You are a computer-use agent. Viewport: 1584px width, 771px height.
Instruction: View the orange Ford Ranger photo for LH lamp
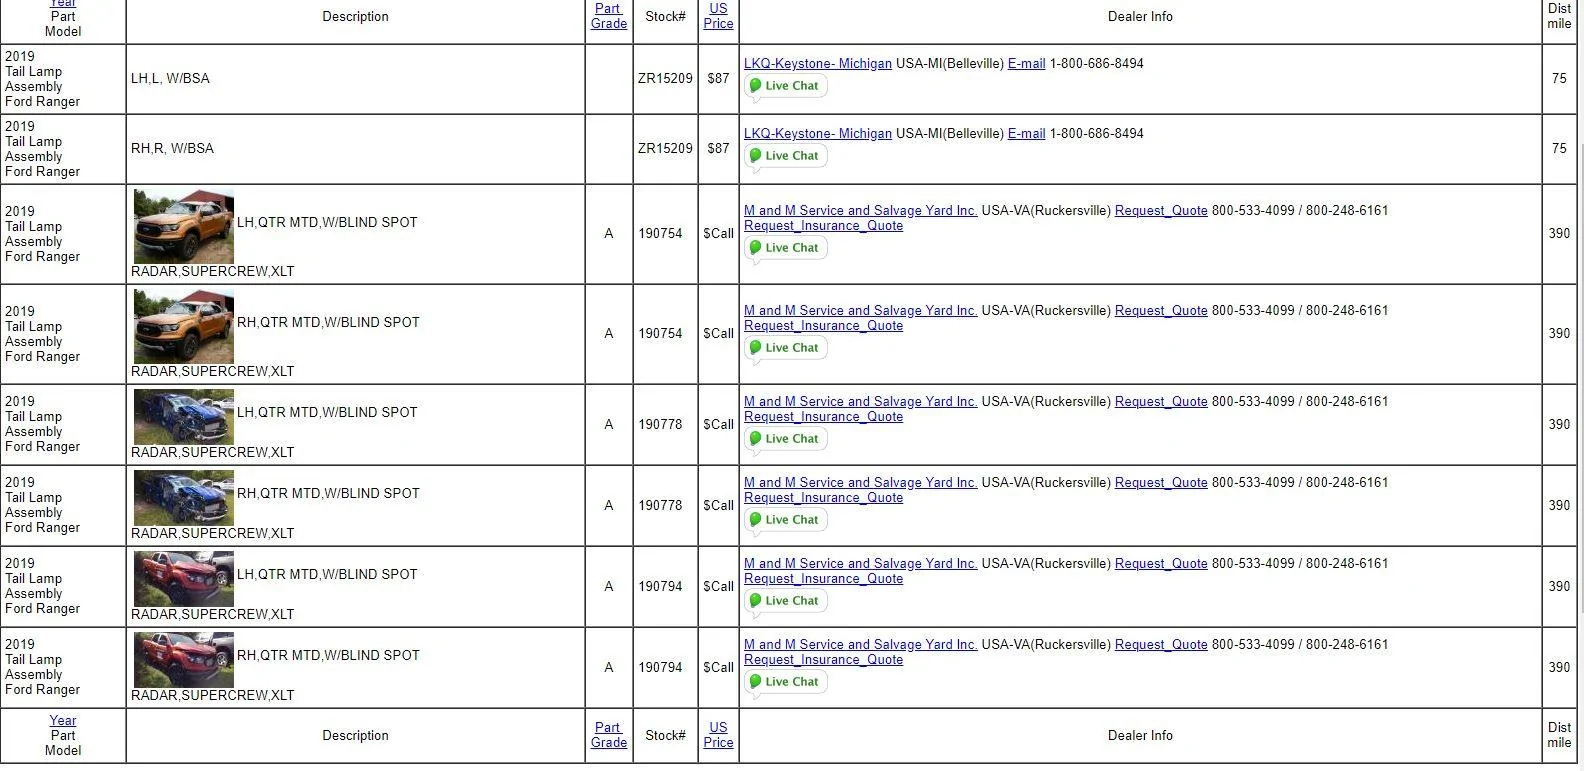pyautogui.click(x=184, y=226)
